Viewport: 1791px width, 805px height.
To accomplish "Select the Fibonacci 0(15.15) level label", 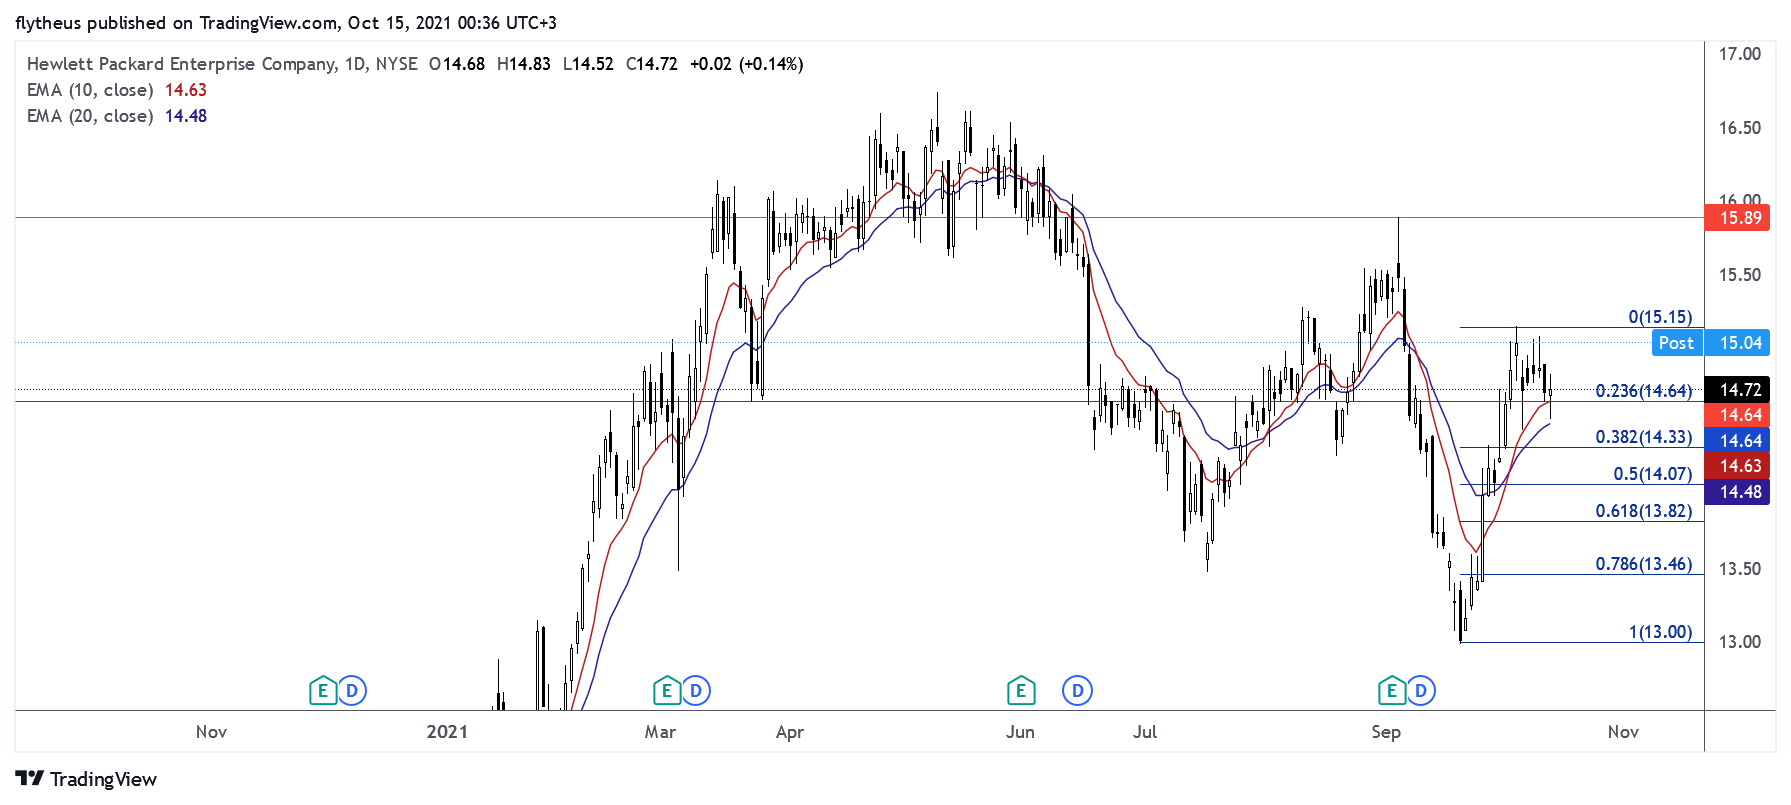I will pos(1660,317).
